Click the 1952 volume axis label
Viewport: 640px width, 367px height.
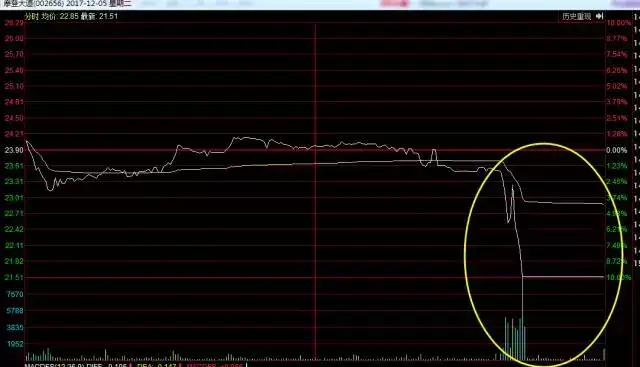point(15,344)
